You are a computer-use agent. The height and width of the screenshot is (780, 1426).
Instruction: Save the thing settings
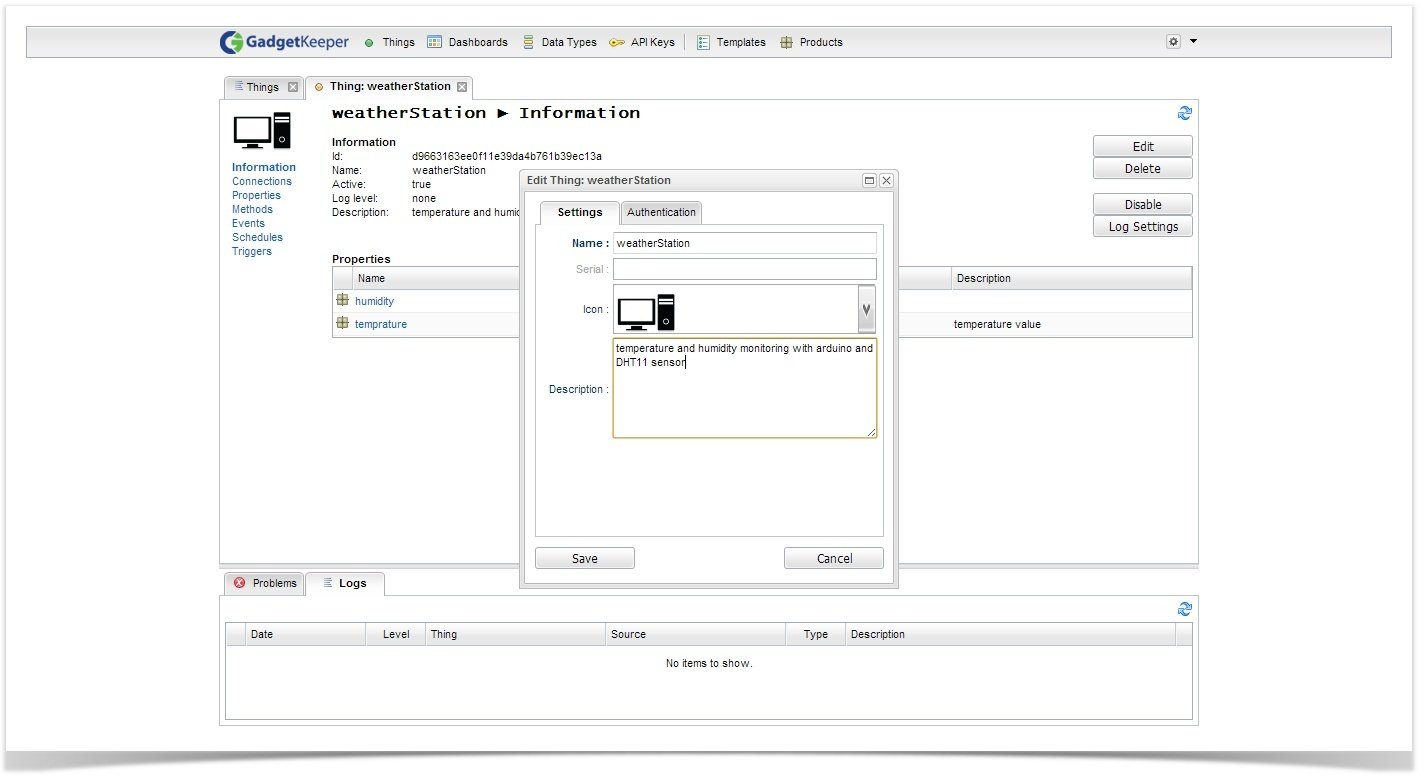point(585,558)
